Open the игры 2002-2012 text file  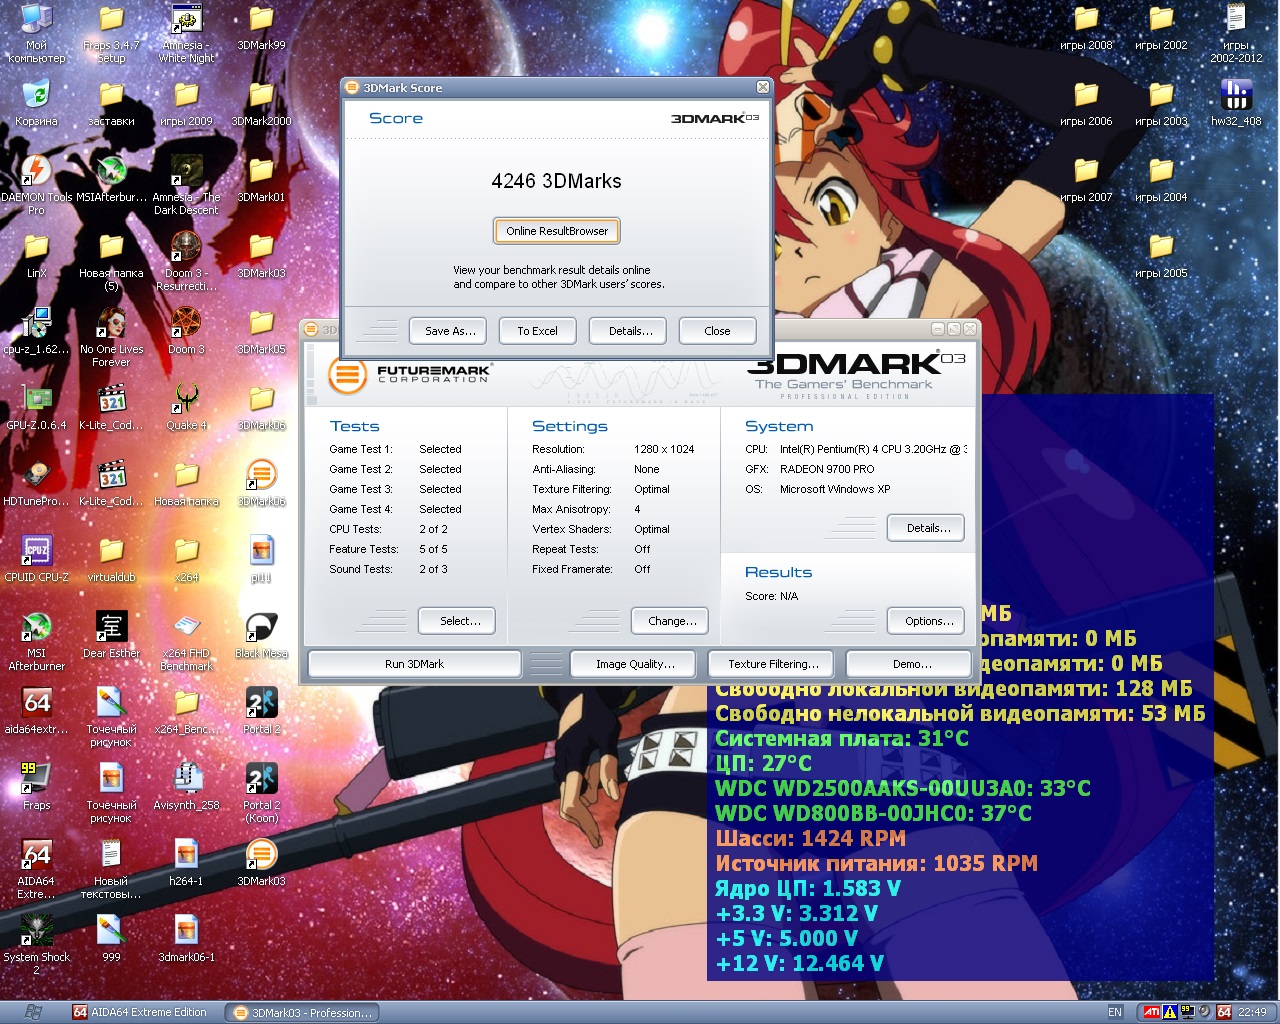tap(1236, 31)
